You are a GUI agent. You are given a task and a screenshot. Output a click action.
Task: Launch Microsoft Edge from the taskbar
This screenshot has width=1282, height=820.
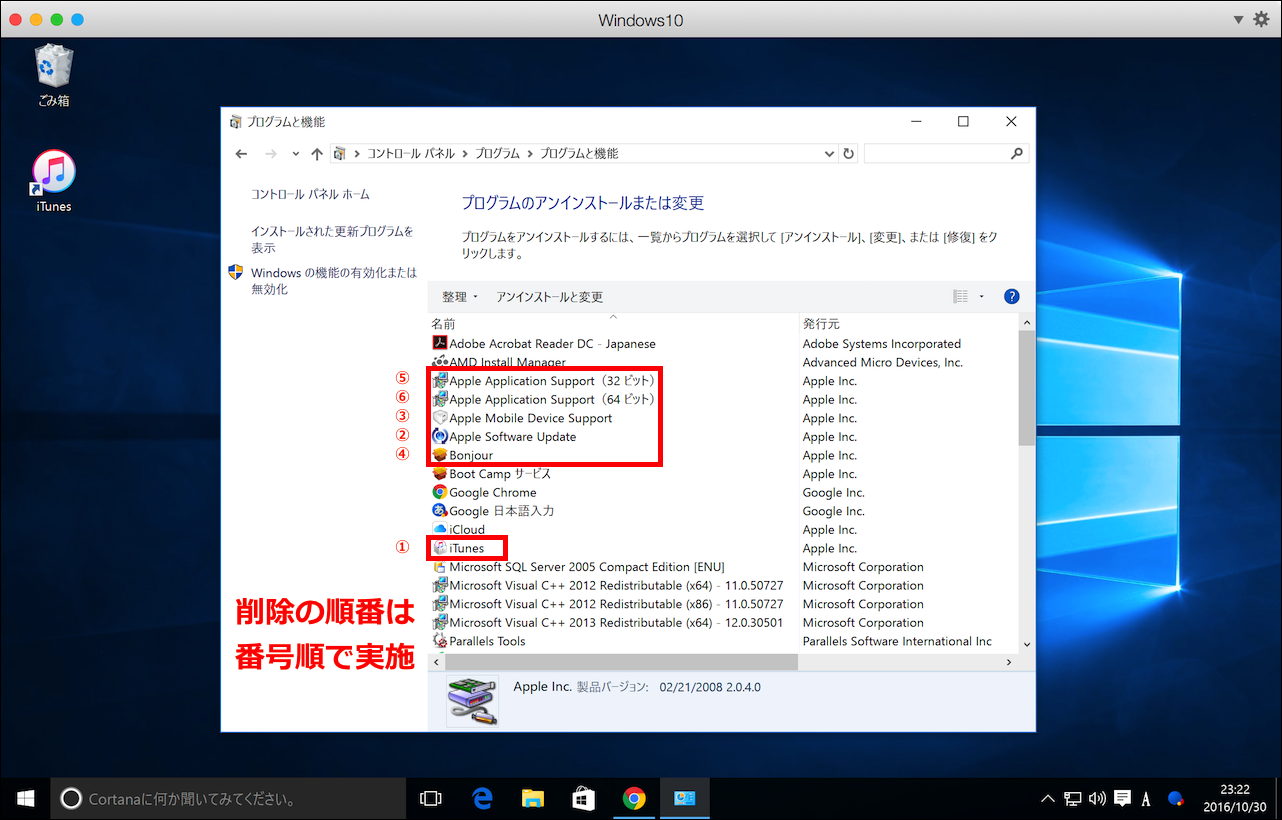pos(483,798)
